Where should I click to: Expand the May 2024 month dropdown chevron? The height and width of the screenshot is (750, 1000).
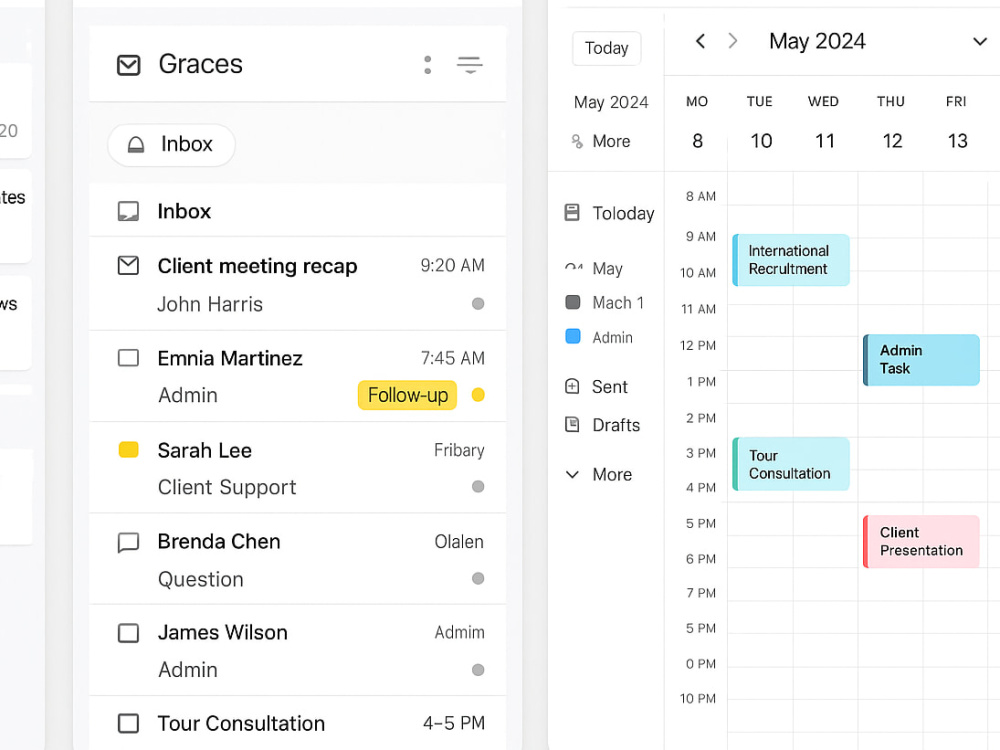coord(980,42)
